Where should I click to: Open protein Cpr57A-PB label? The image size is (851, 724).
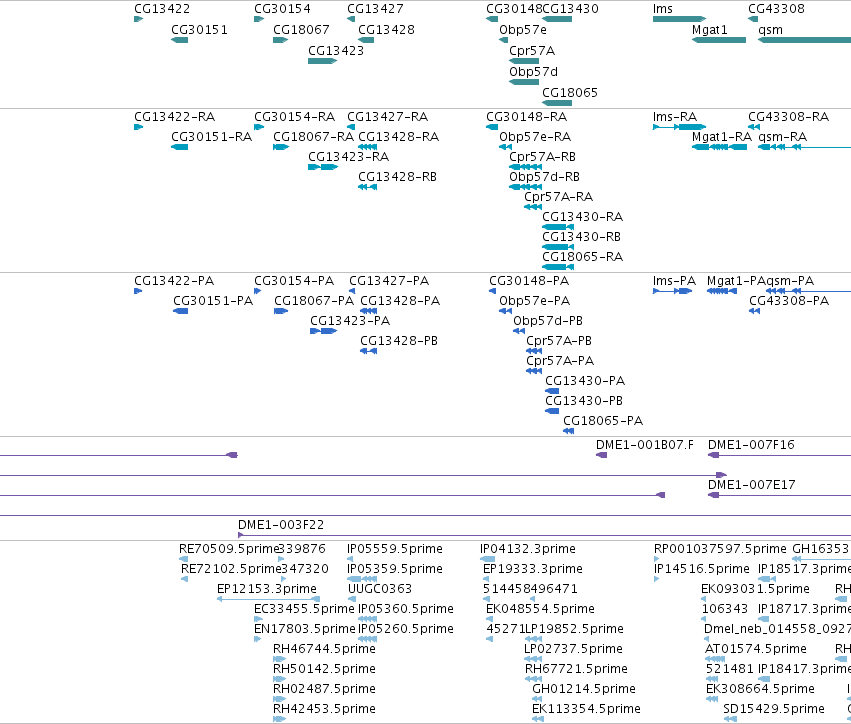point(558,341)
